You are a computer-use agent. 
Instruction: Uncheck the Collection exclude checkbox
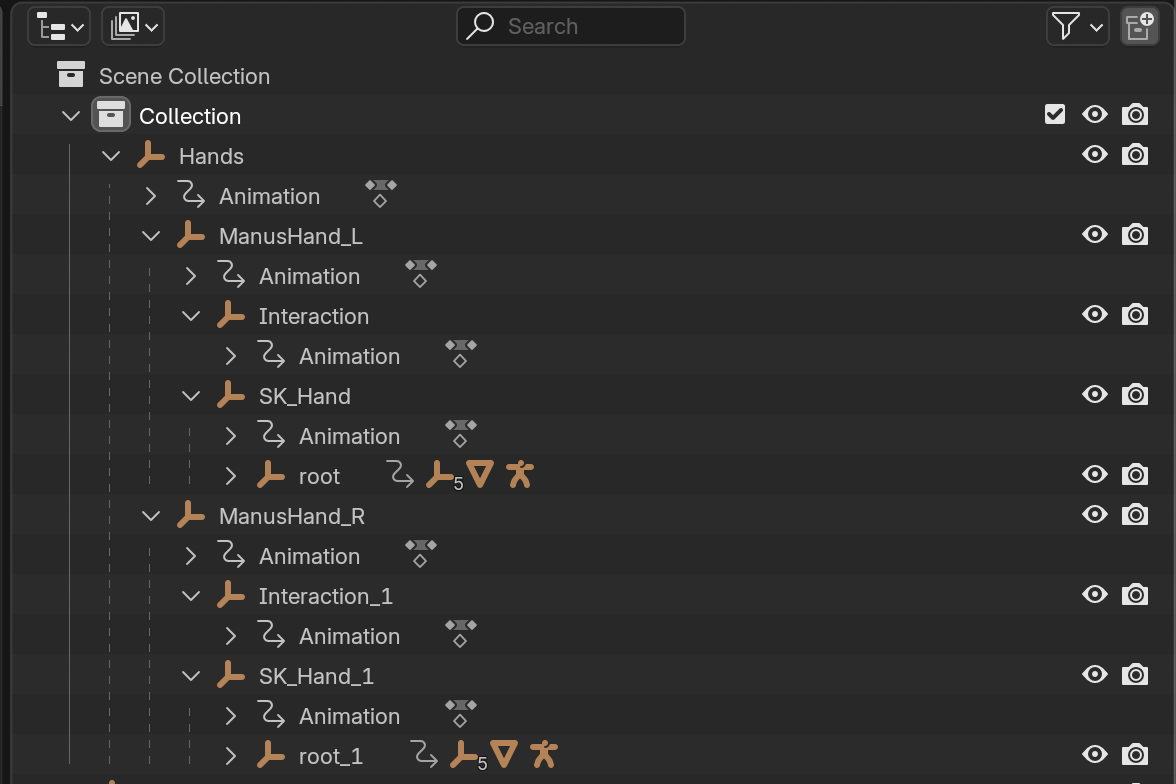[1055, 114]
